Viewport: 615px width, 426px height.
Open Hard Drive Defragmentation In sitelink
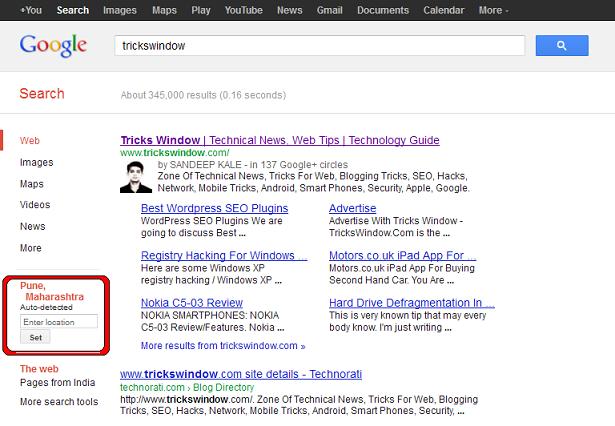click(412, 303)
